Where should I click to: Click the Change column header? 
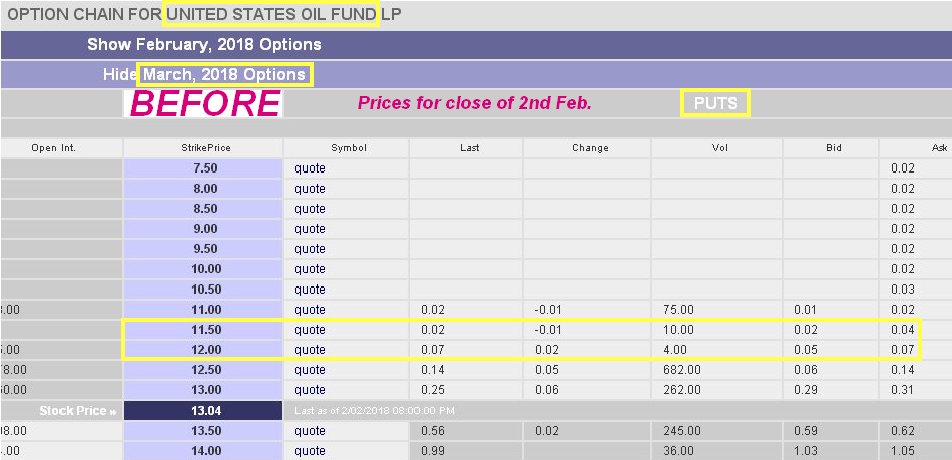coord(590,147)
